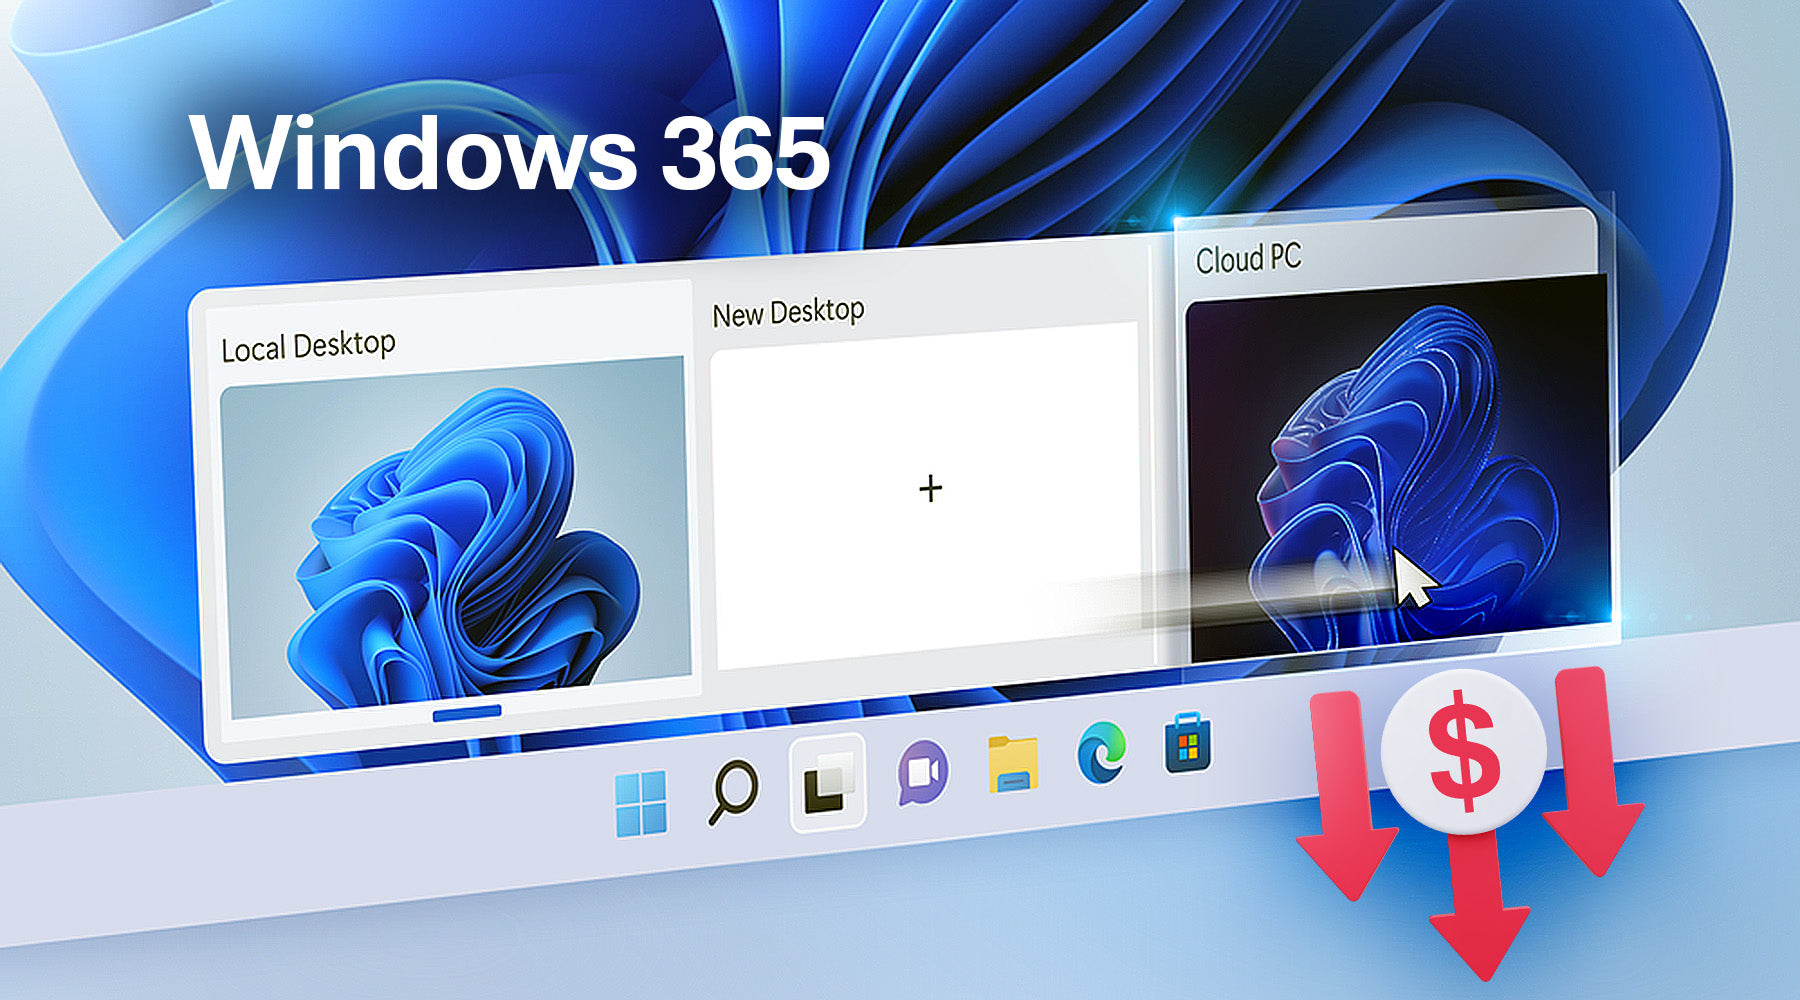Click the "Cloud PC" title text

point(1248,259)
